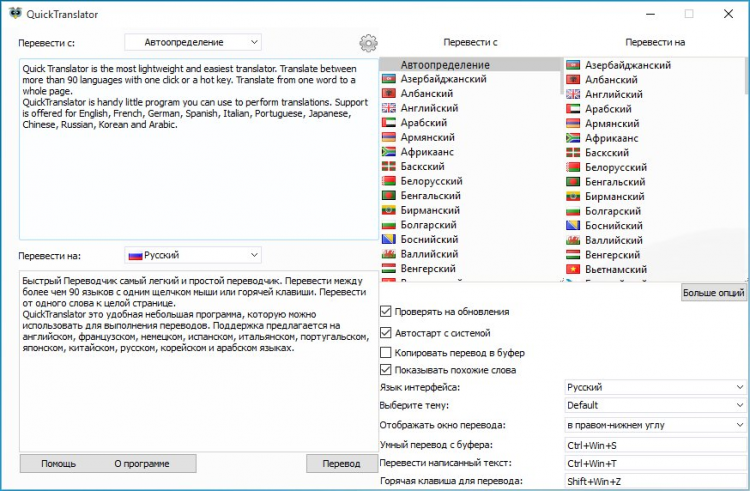Viewport: 750px width, 491px height.
Task: Open Отображать окно перевода position dropdown
Action: [655, 425]
